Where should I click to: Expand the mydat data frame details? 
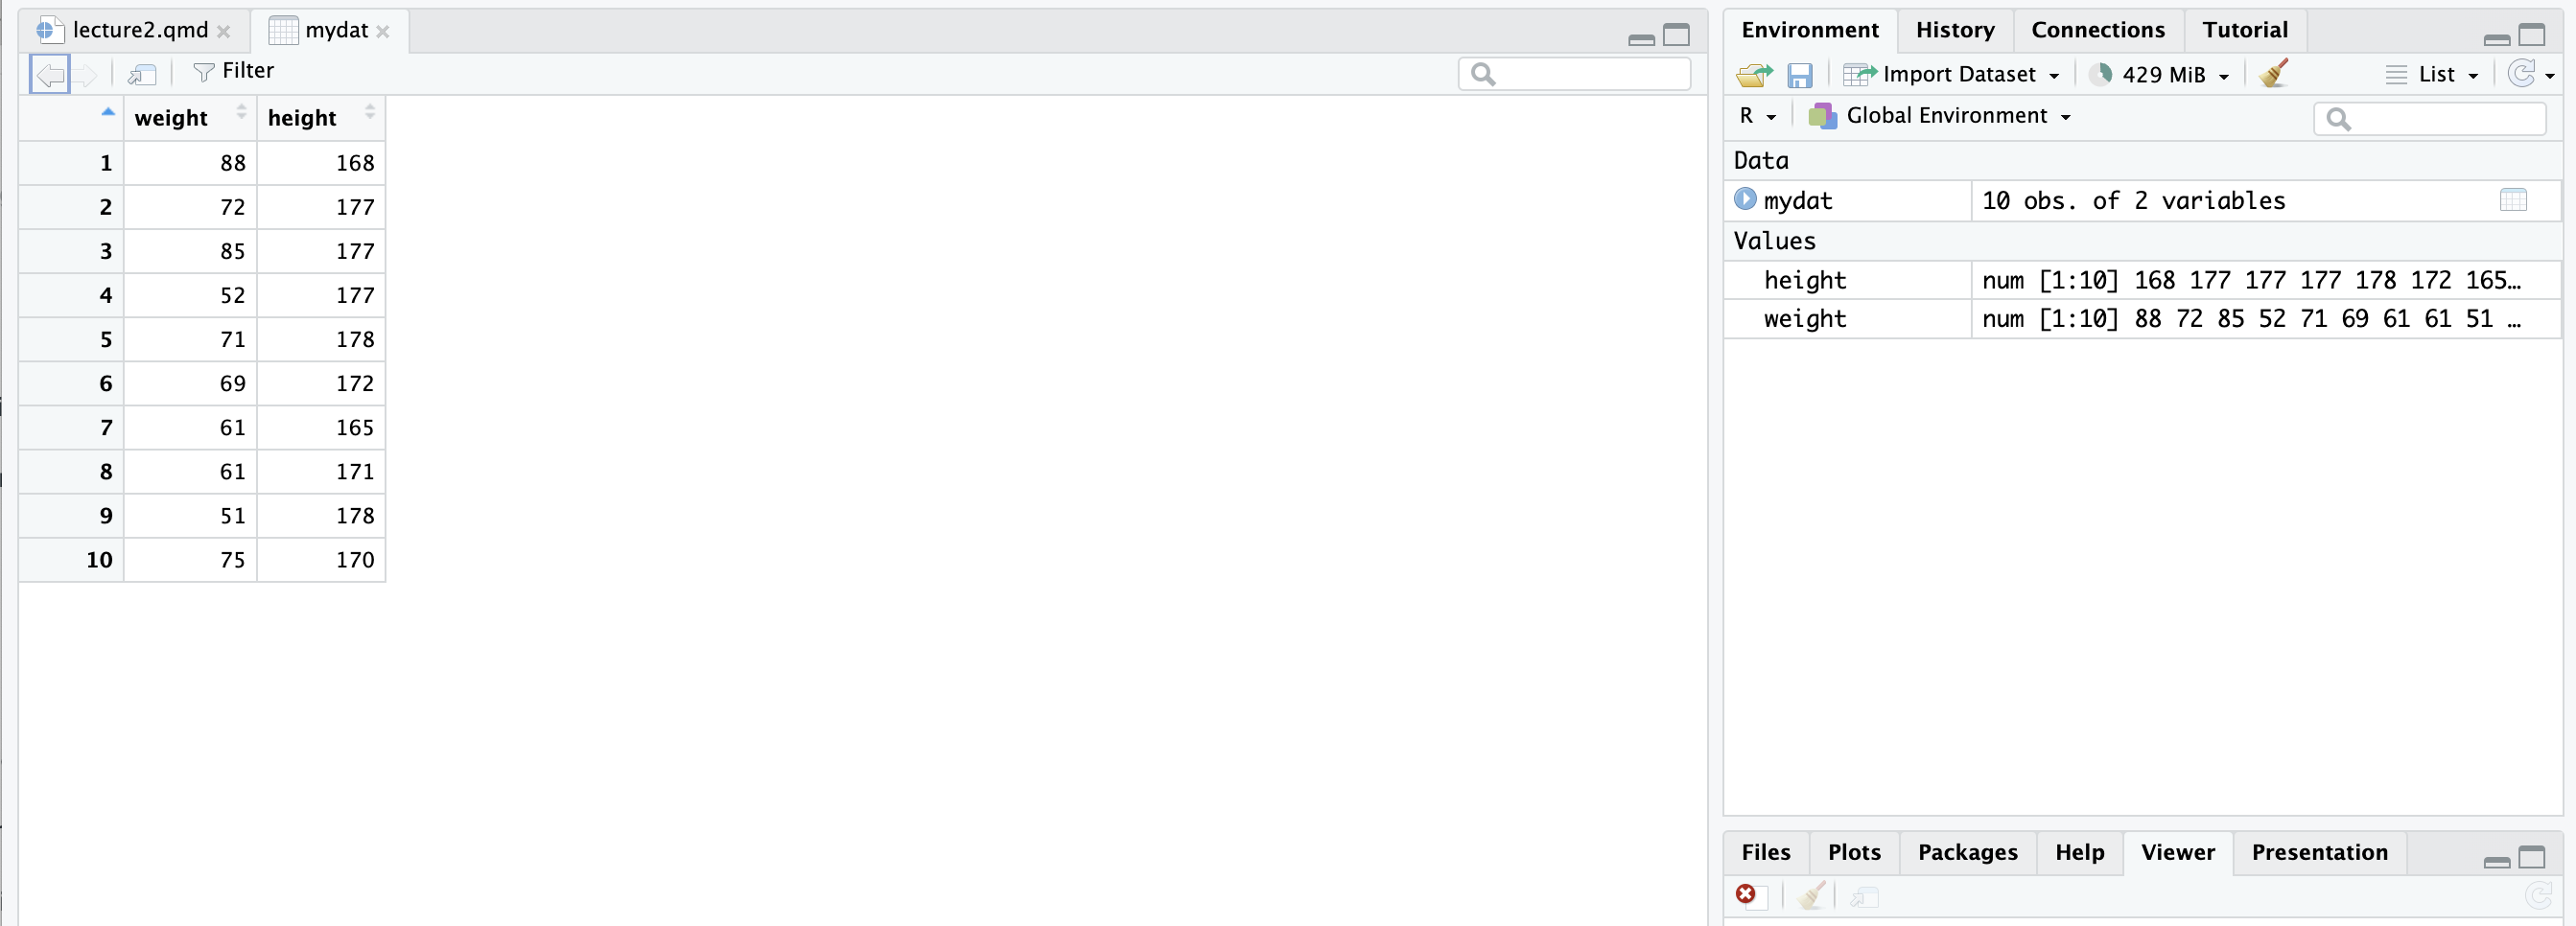tap(1745, 199)
